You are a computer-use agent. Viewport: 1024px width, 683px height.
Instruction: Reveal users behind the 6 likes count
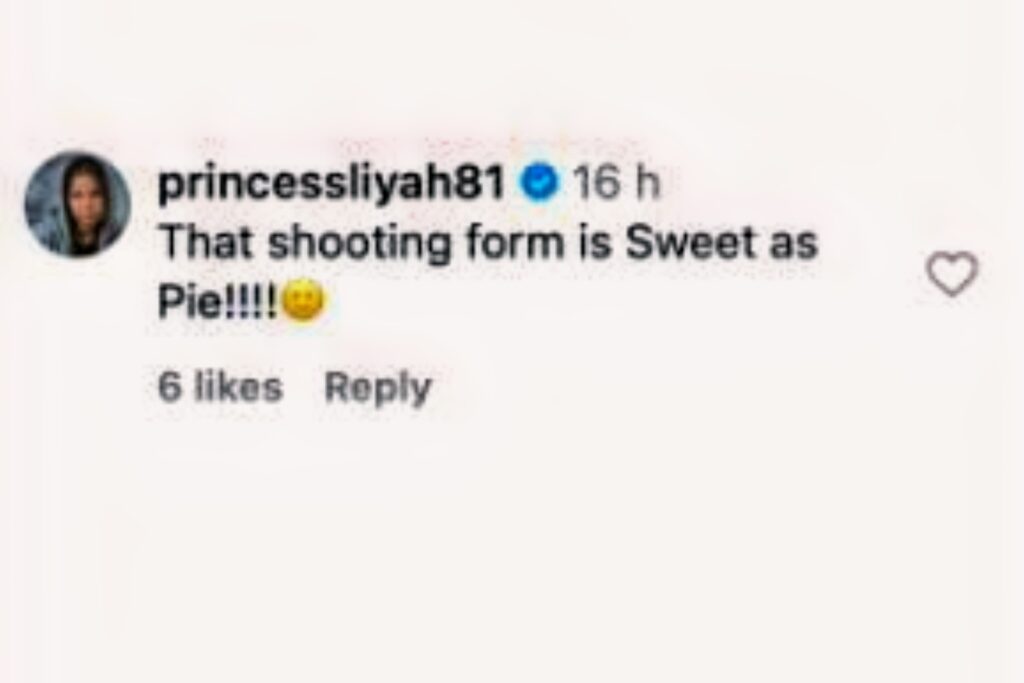pyautogui.click(x=222, y=386)
